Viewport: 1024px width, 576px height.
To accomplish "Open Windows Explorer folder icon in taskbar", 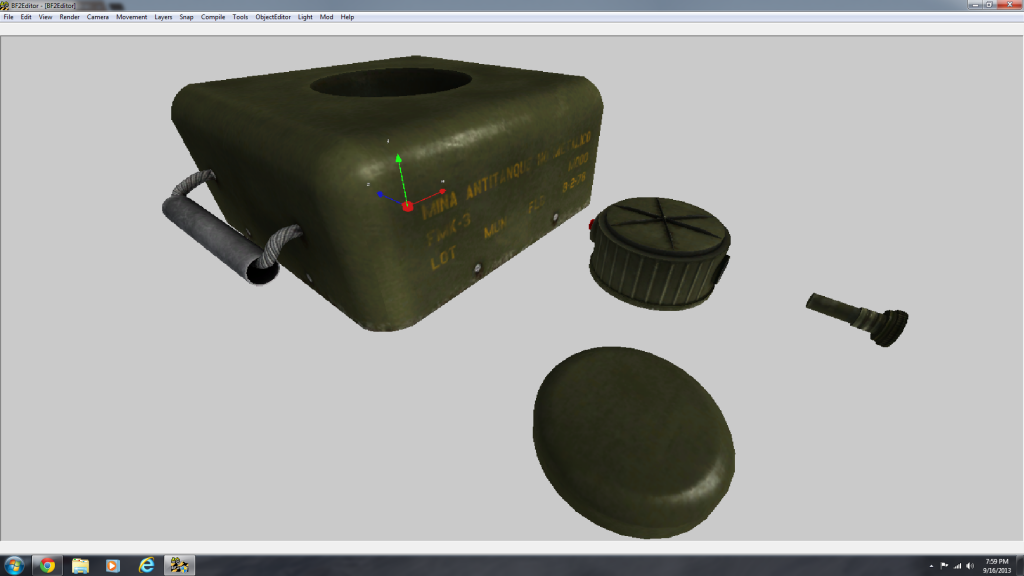I will (80, 565).
